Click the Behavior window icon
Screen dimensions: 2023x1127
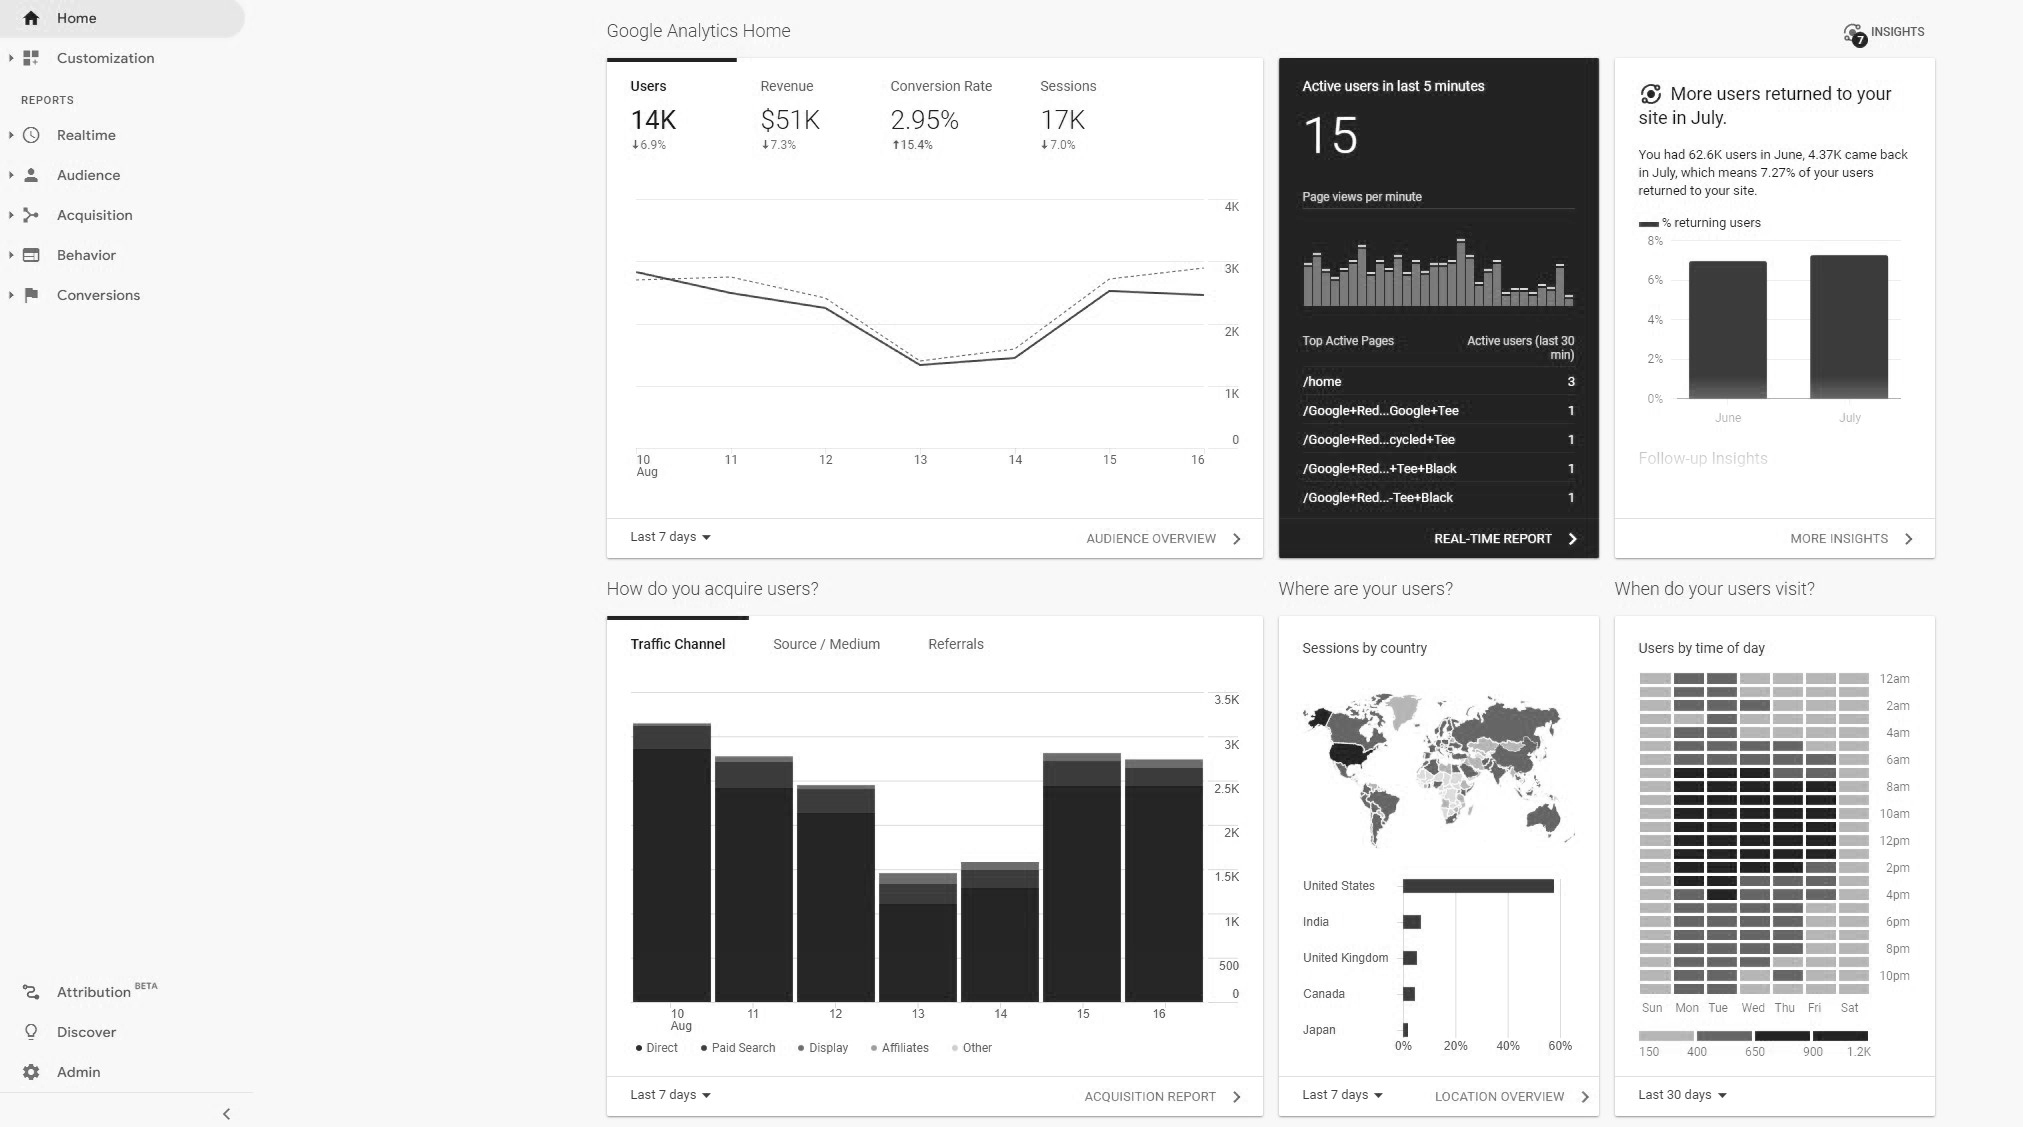tap(31, 255)
